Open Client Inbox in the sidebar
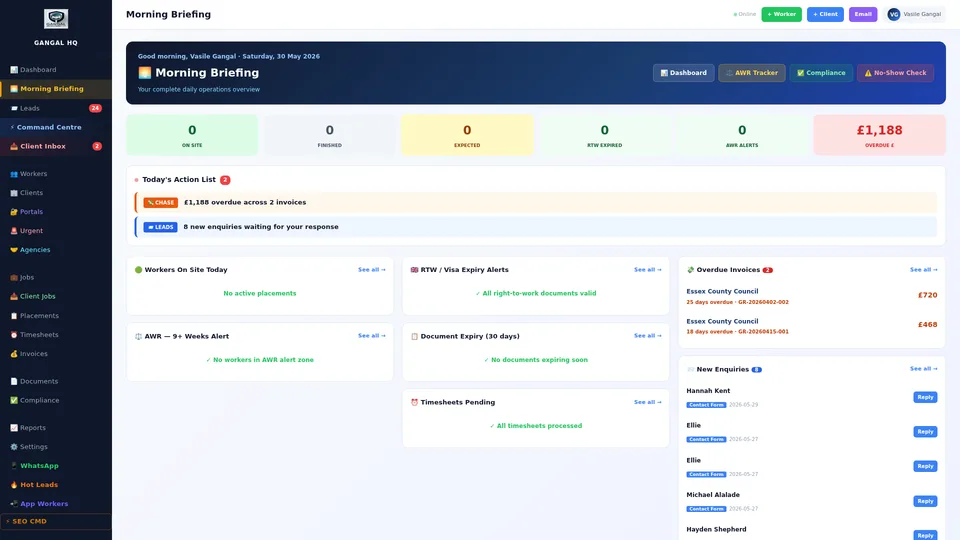Image resolution: width=960 pixels, height=540 pixels. pyautogui.click(x=56, y=146)
